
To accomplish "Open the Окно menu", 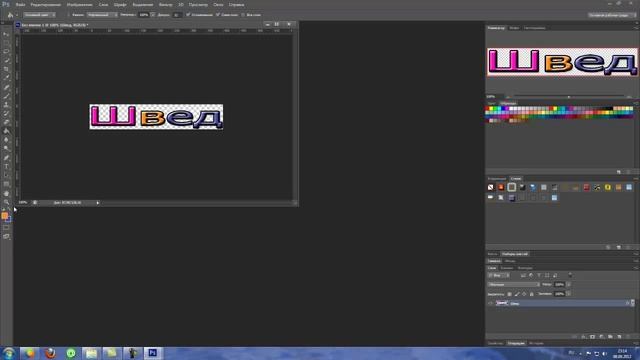I will click(218, 4).
